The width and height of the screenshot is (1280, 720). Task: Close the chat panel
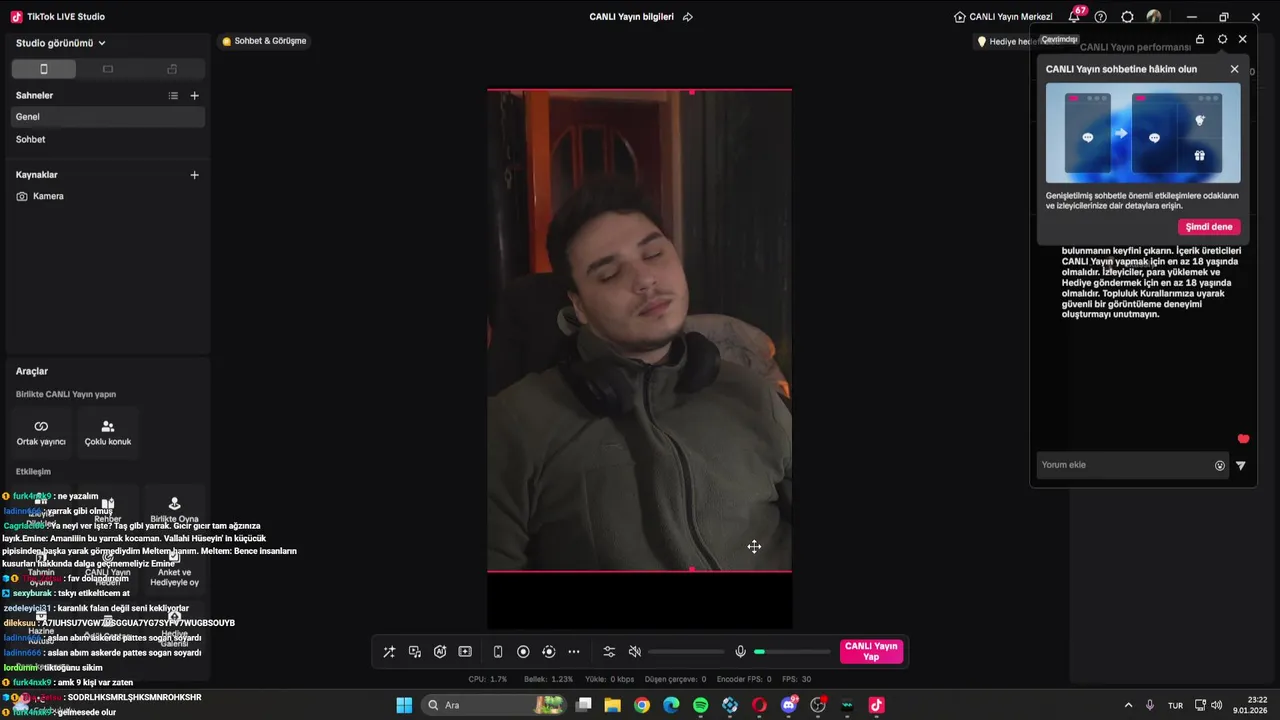(x=1243, y=39)
